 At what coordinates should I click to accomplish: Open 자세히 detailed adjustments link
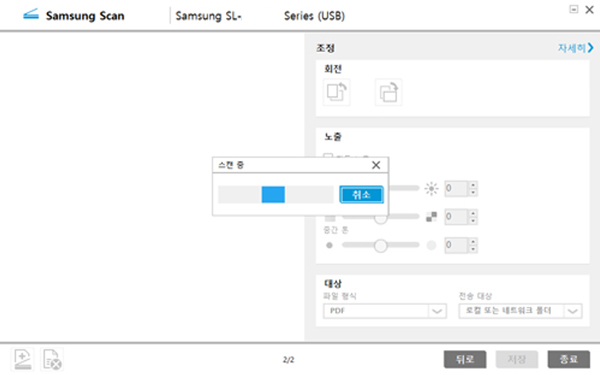576,48
